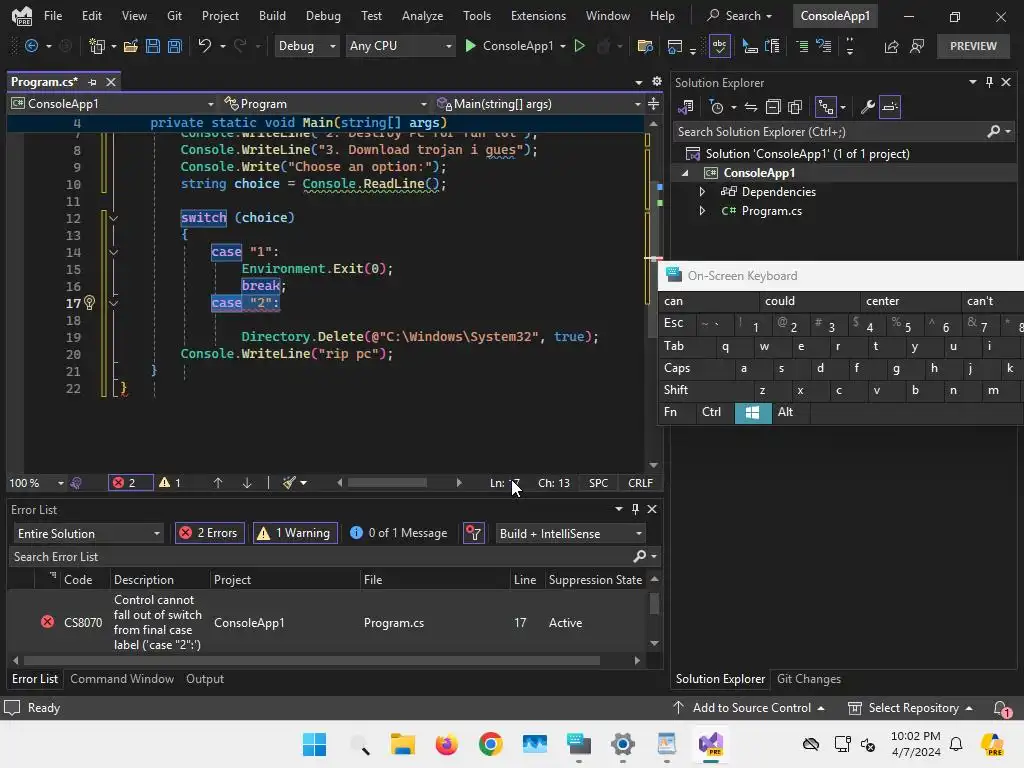
Task: Click the horizontal scrollbar in the code editor
Action: click(387, 483)
